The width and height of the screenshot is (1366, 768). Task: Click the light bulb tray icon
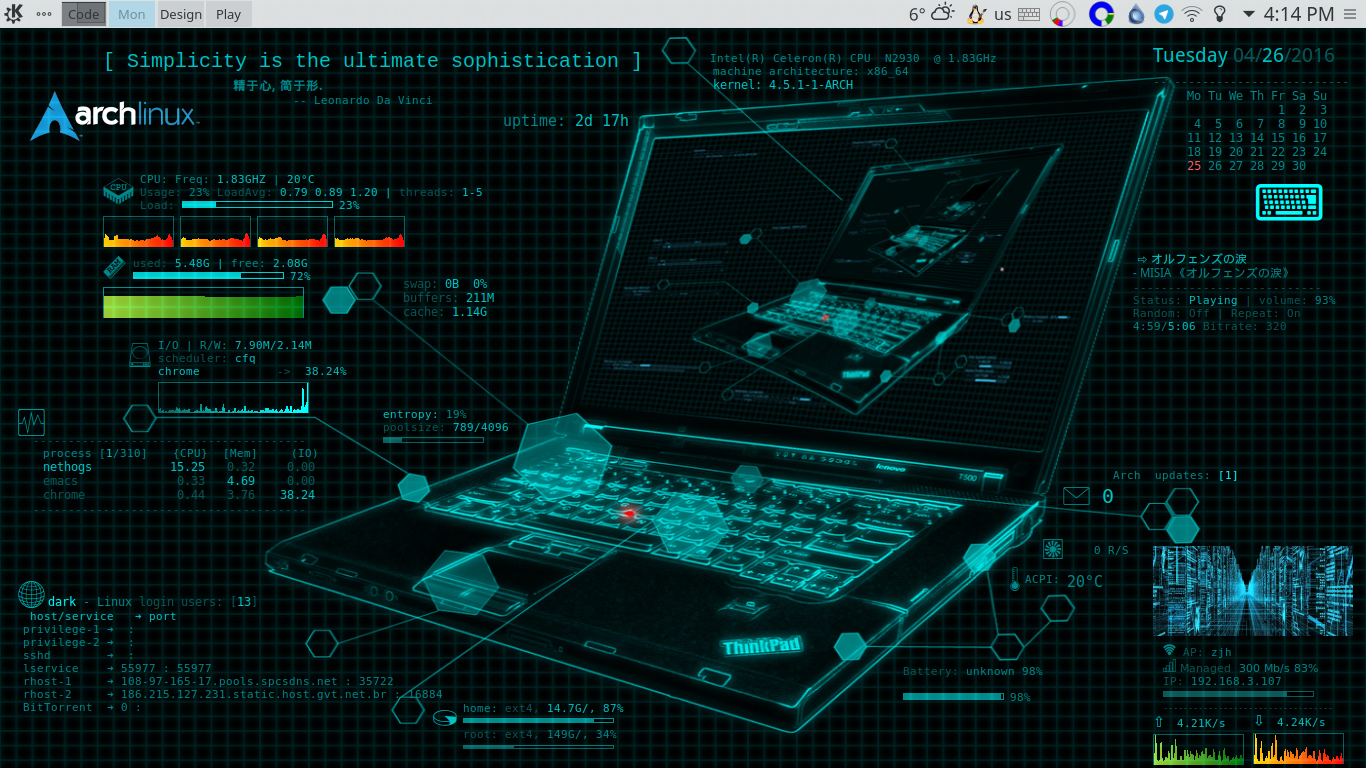(1219, 14)
